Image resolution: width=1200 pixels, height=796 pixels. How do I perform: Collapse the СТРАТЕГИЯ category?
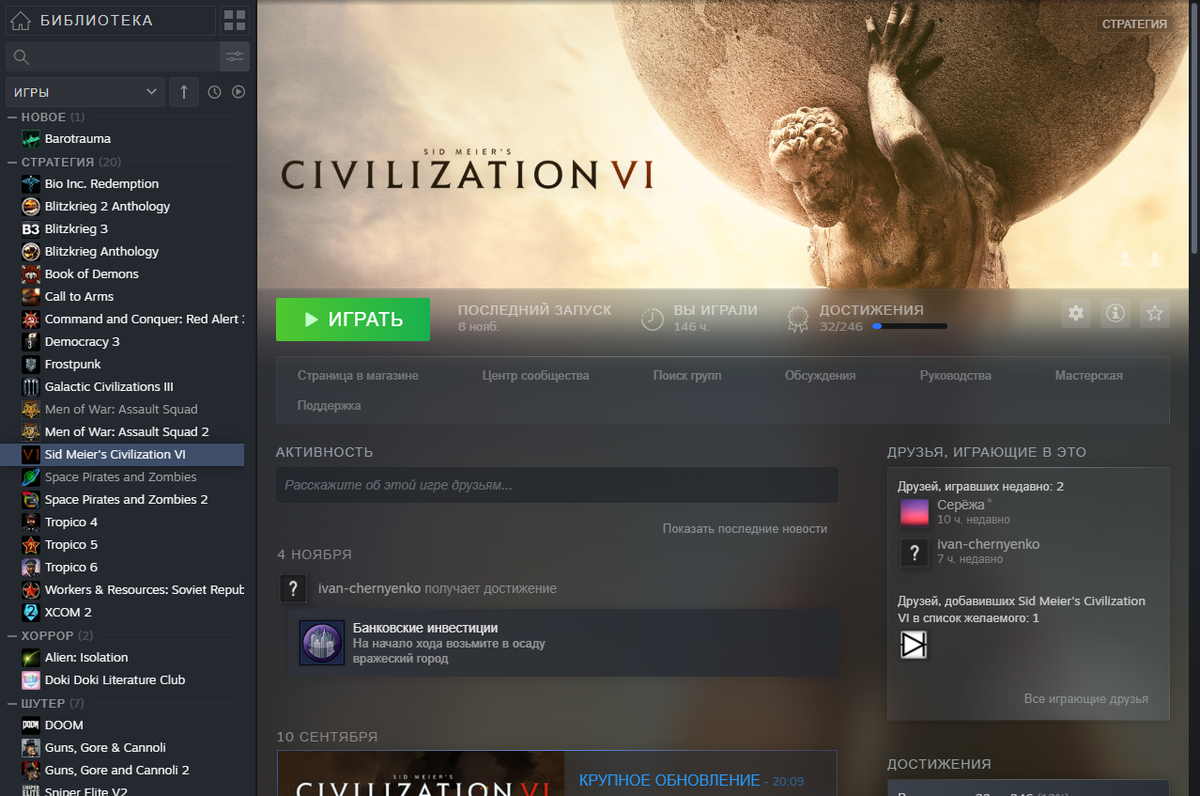click(12, 162)
